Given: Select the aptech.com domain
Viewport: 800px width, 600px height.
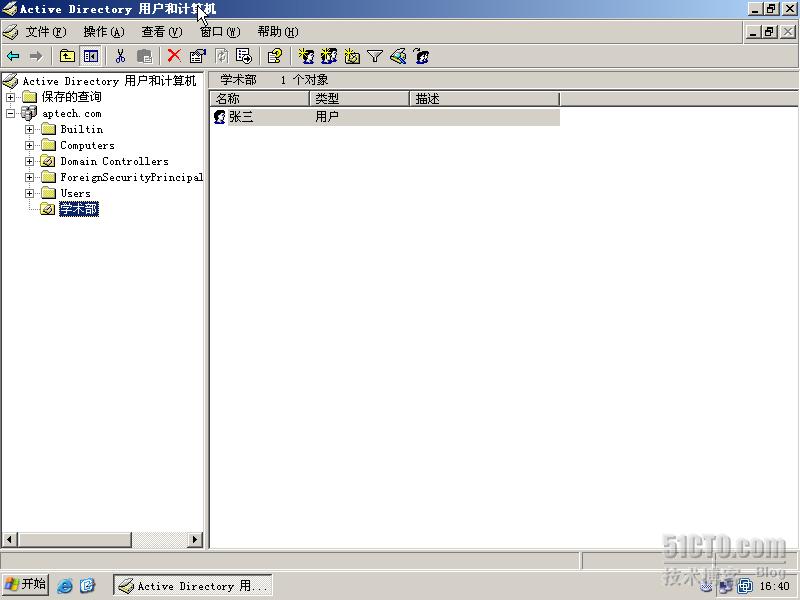Looking at the screenshot, I should pos(71,113).
